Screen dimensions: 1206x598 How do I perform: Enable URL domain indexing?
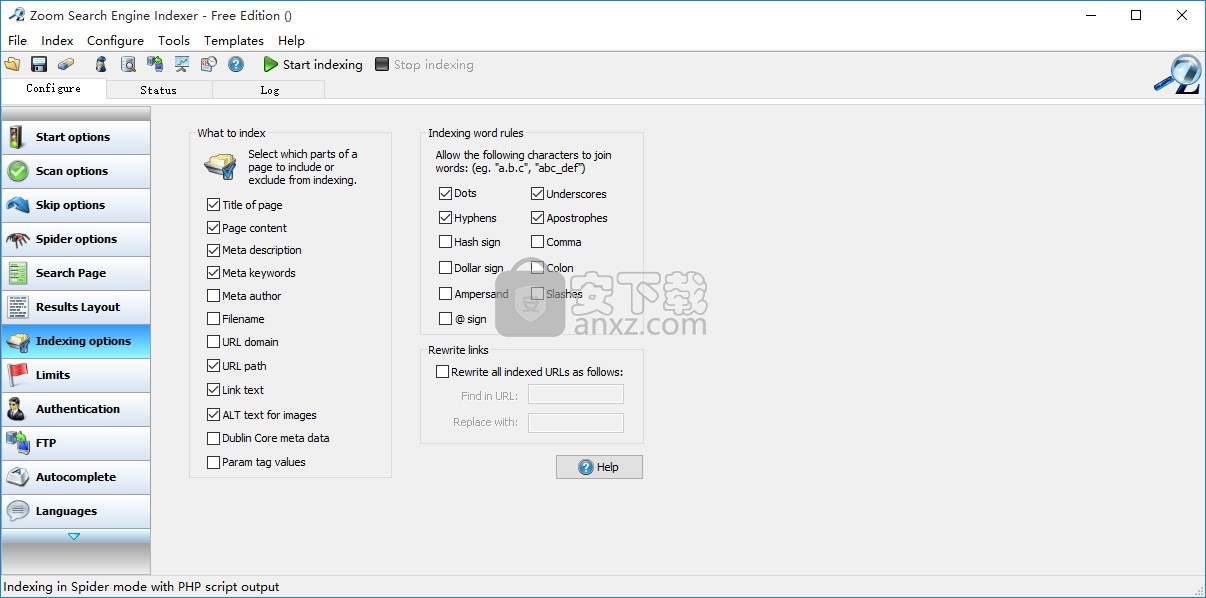[x=213, y=341]
